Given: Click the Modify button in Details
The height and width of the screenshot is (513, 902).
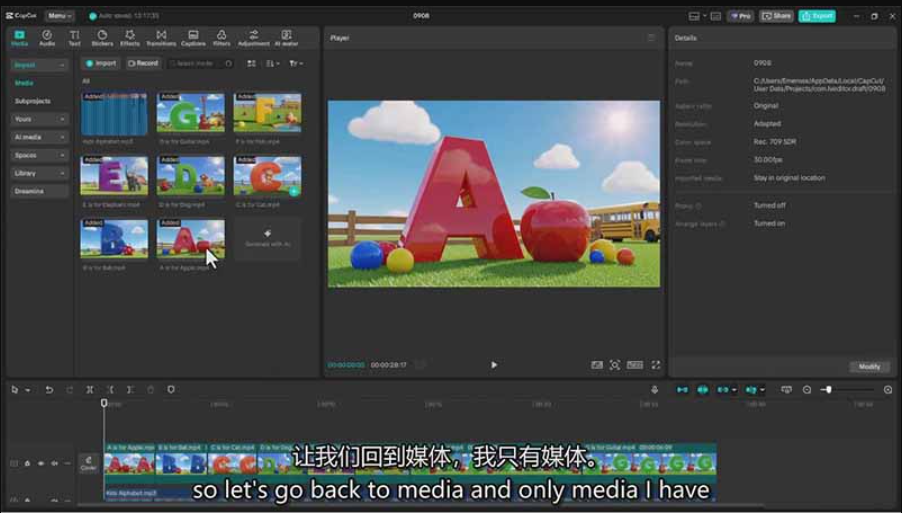Looking at the screenshot, I should (x=869, y=367).
